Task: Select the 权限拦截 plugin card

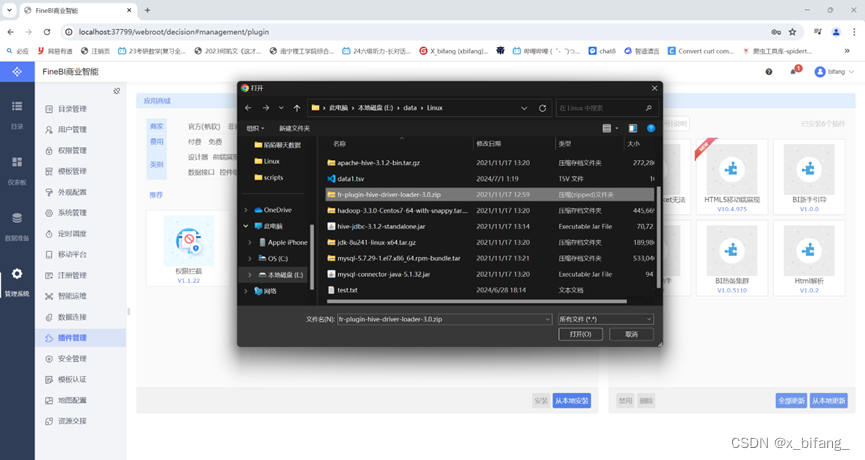Action: [x=188, y=248]
